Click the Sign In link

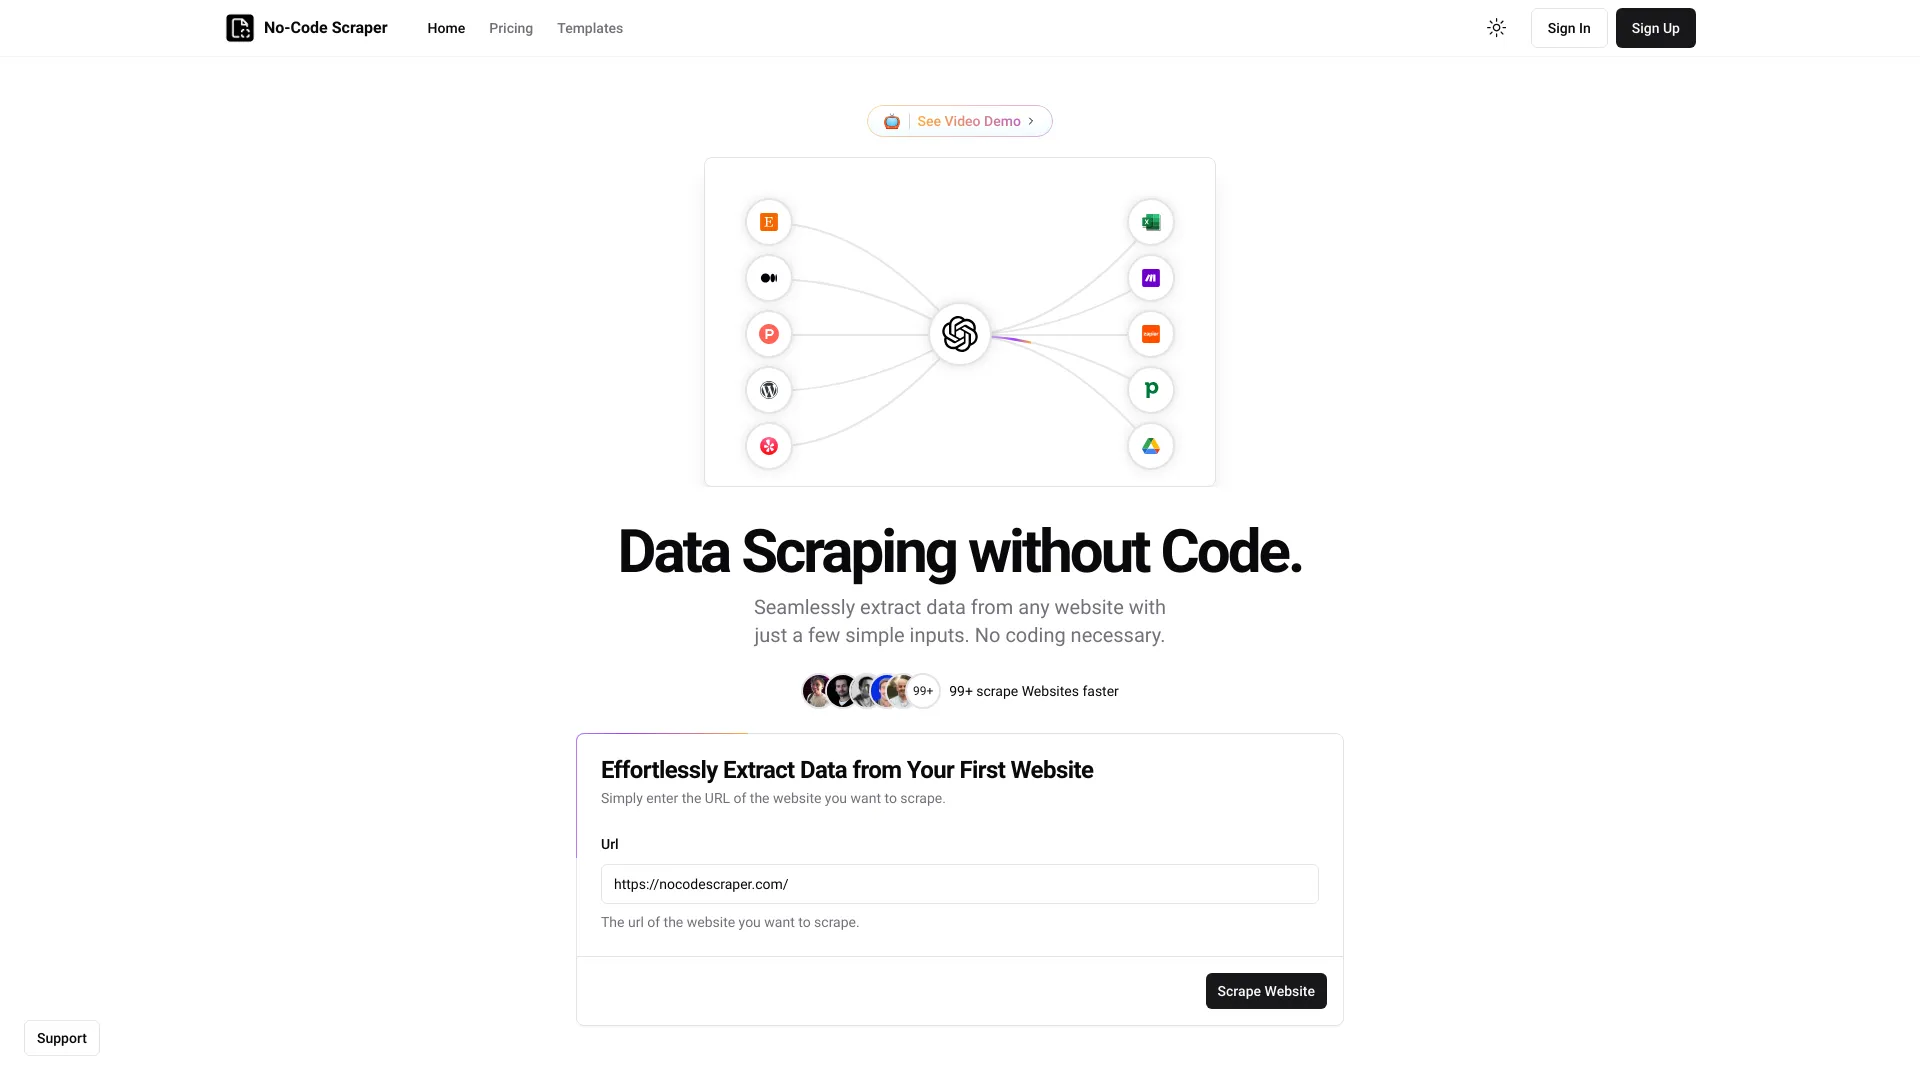[x=1568, y=28]
